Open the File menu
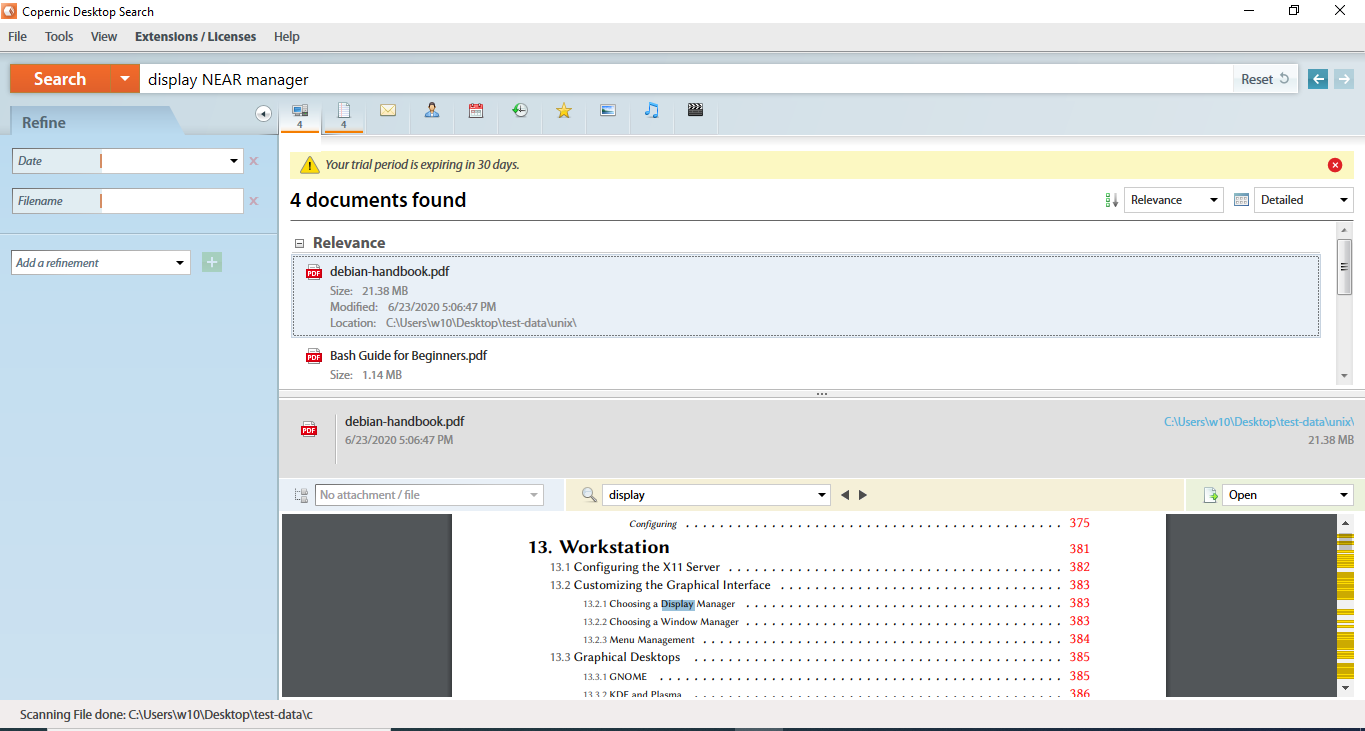Image resolution: width=1365 pixels, height=731 pixels. point(18,37)
